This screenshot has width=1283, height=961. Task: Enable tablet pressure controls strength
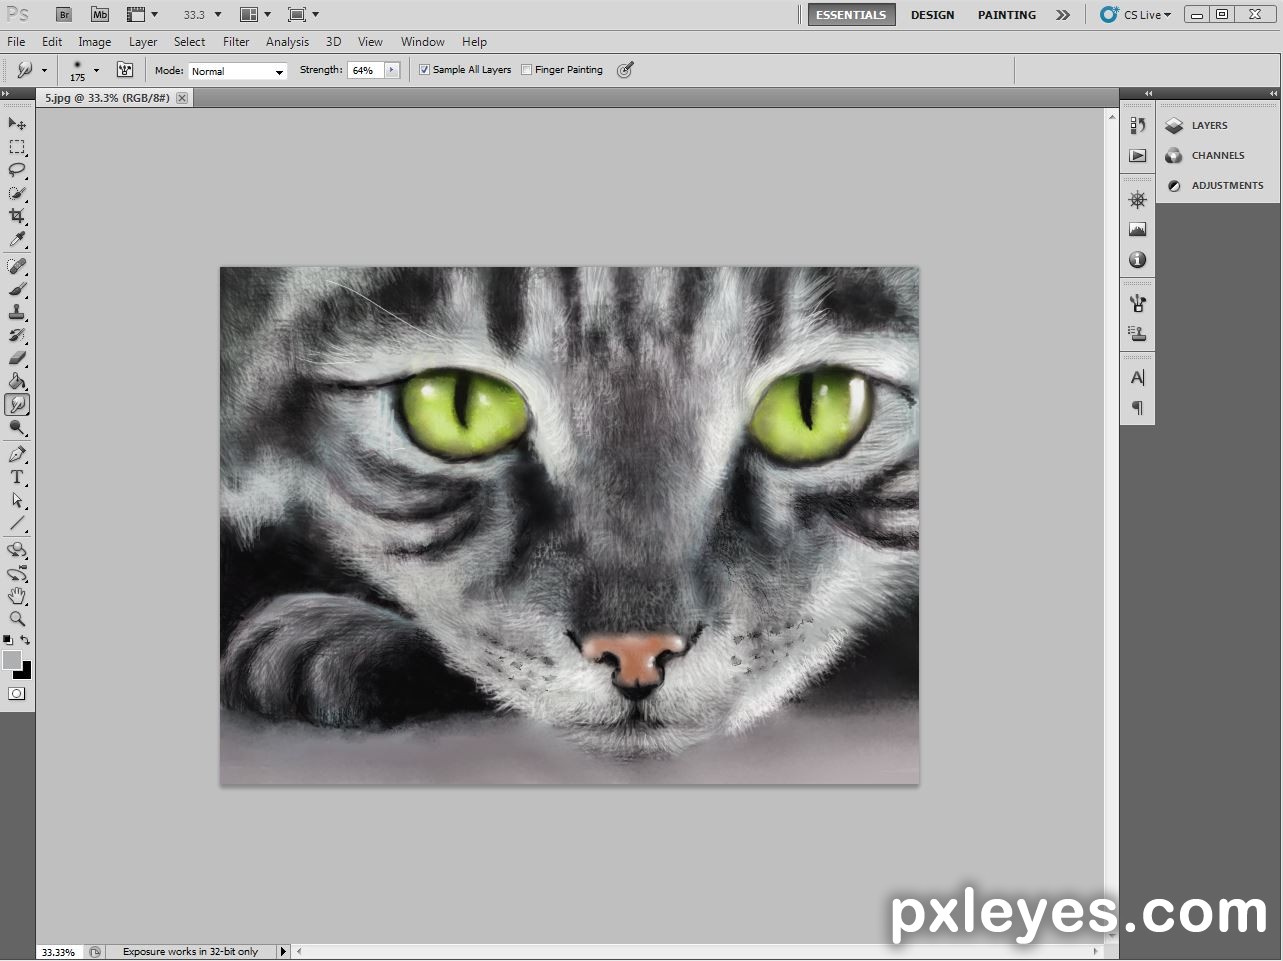[625, 70]
